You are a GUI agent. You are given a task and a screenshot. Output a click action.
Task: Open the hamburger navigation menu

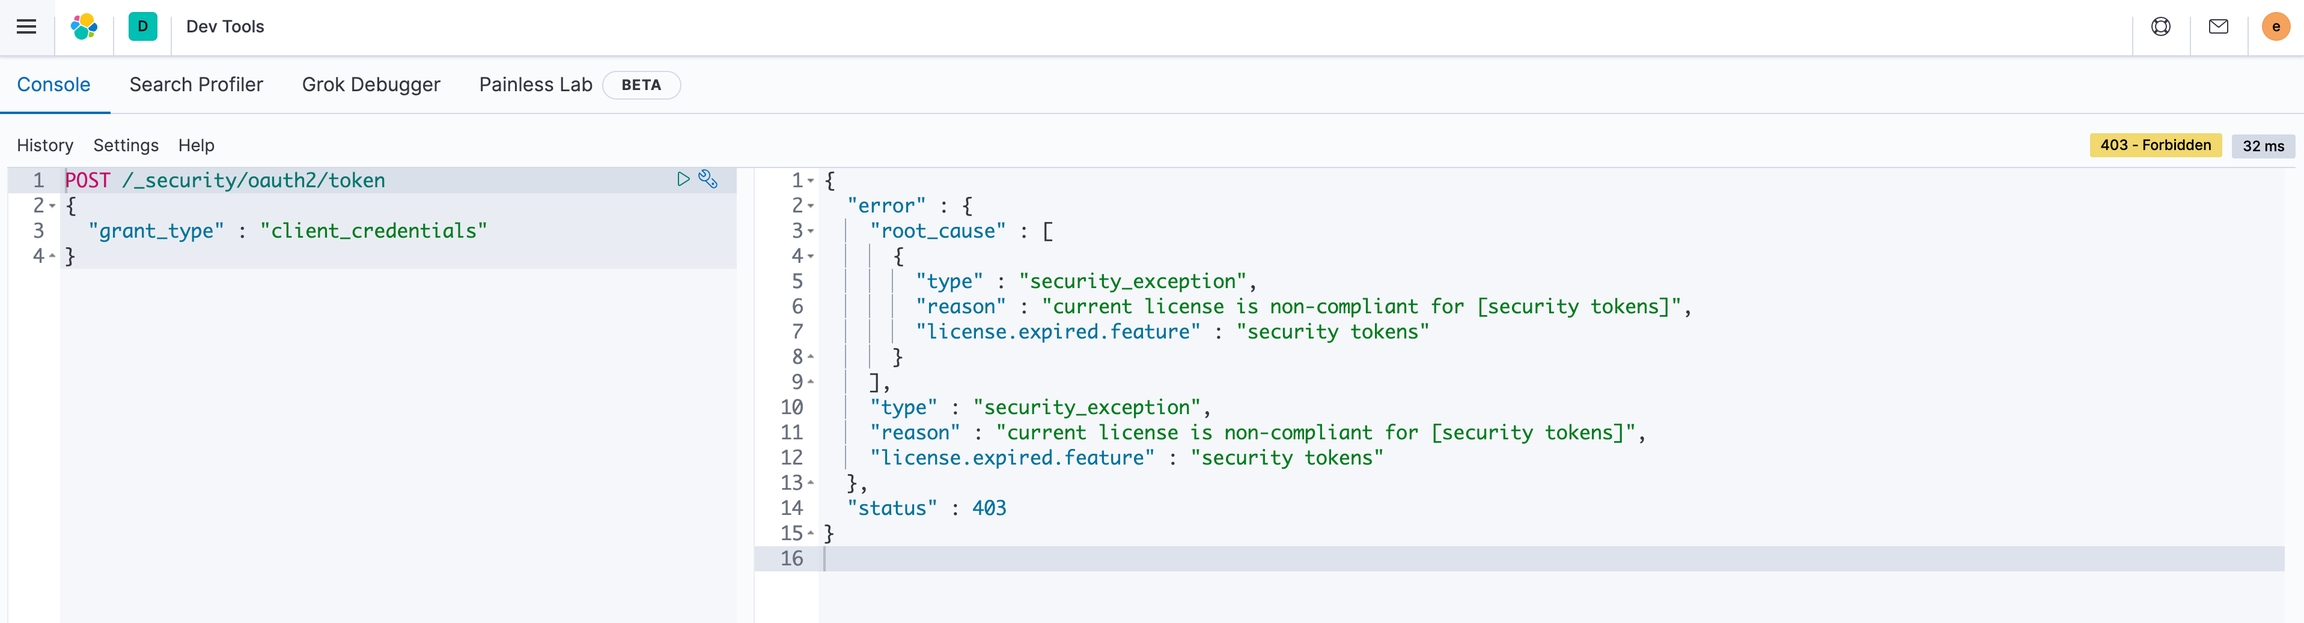27,27
